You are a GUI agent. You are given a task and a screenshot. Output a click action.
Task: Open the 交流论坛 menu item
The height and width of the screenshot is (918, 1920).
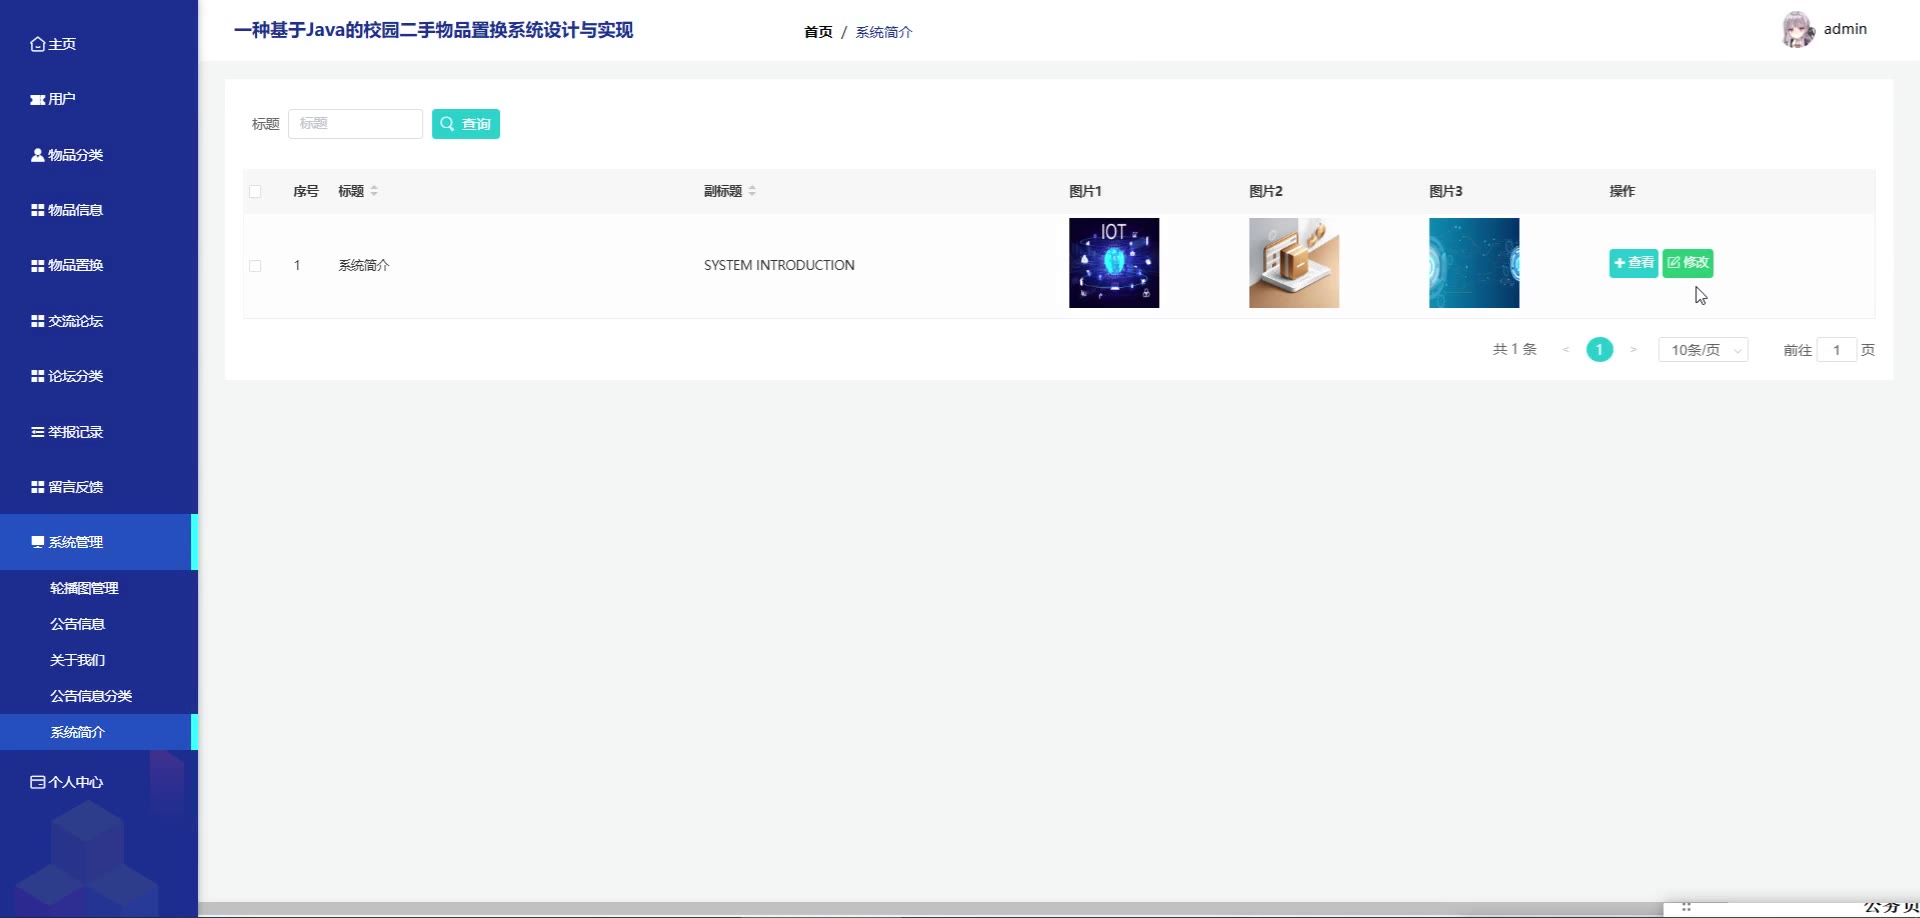tap(99, 321)
